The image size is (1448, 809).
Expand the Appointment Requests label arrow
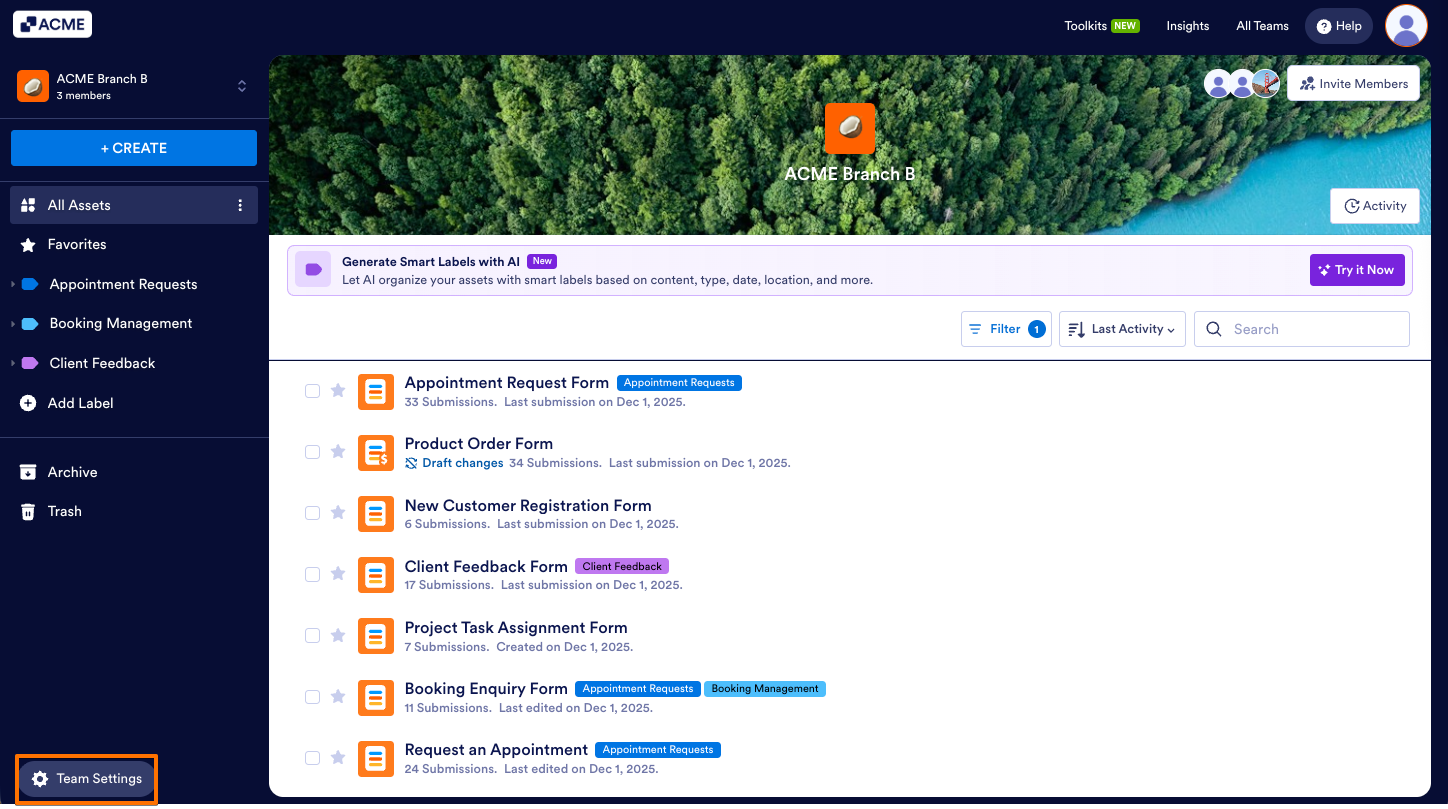pos(13,284)
